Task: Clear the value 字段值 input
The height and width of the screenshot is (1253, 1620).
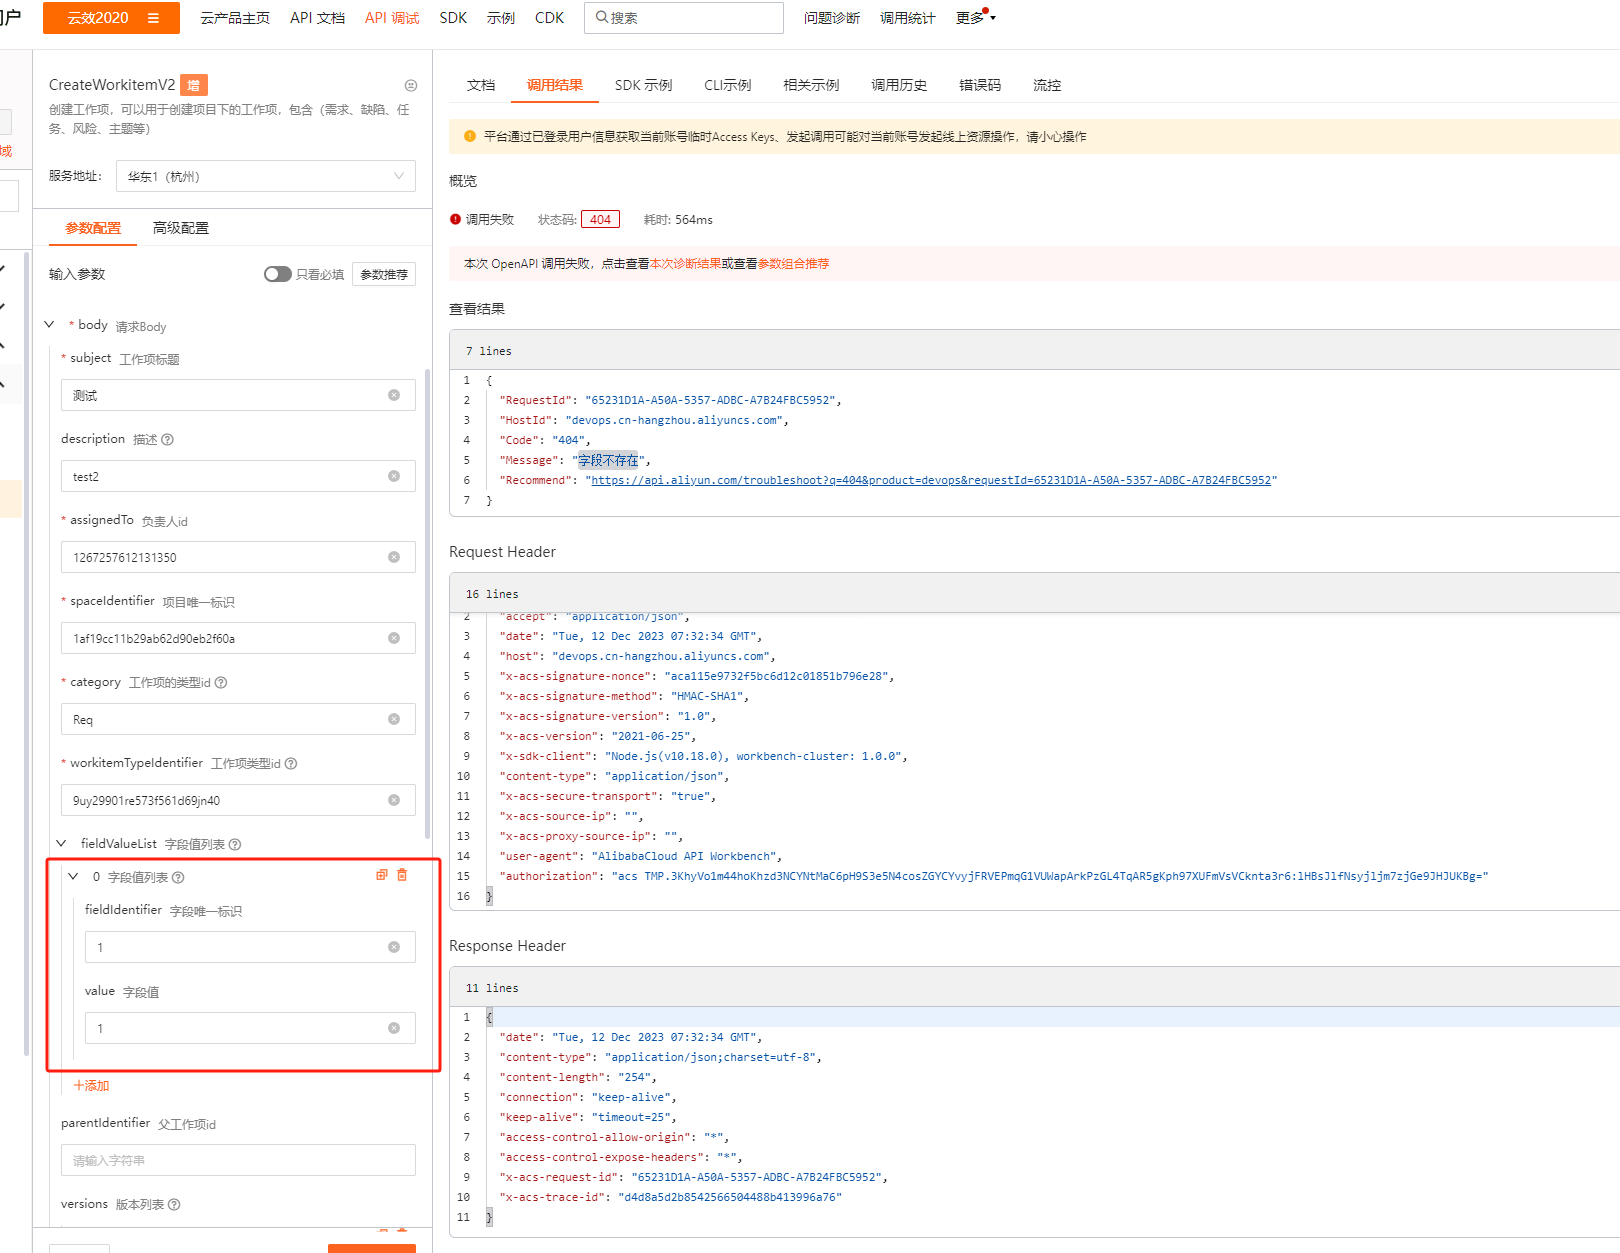Action: pyautogui.click(x=394, y=1028)
